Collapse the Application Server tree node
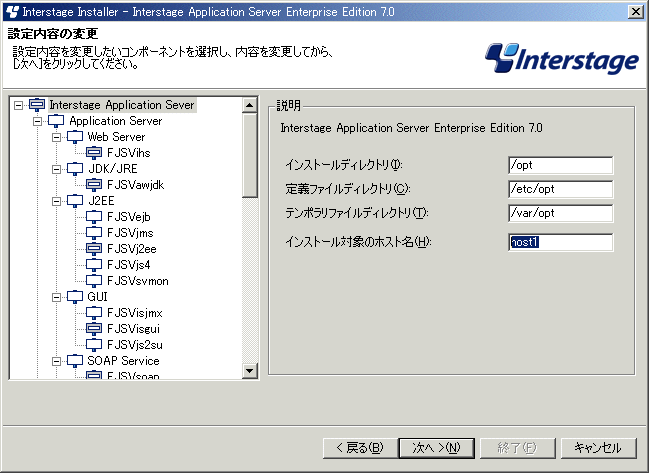Screen dimensions: 649x473 pyautogui.click(x=37, y=121)
